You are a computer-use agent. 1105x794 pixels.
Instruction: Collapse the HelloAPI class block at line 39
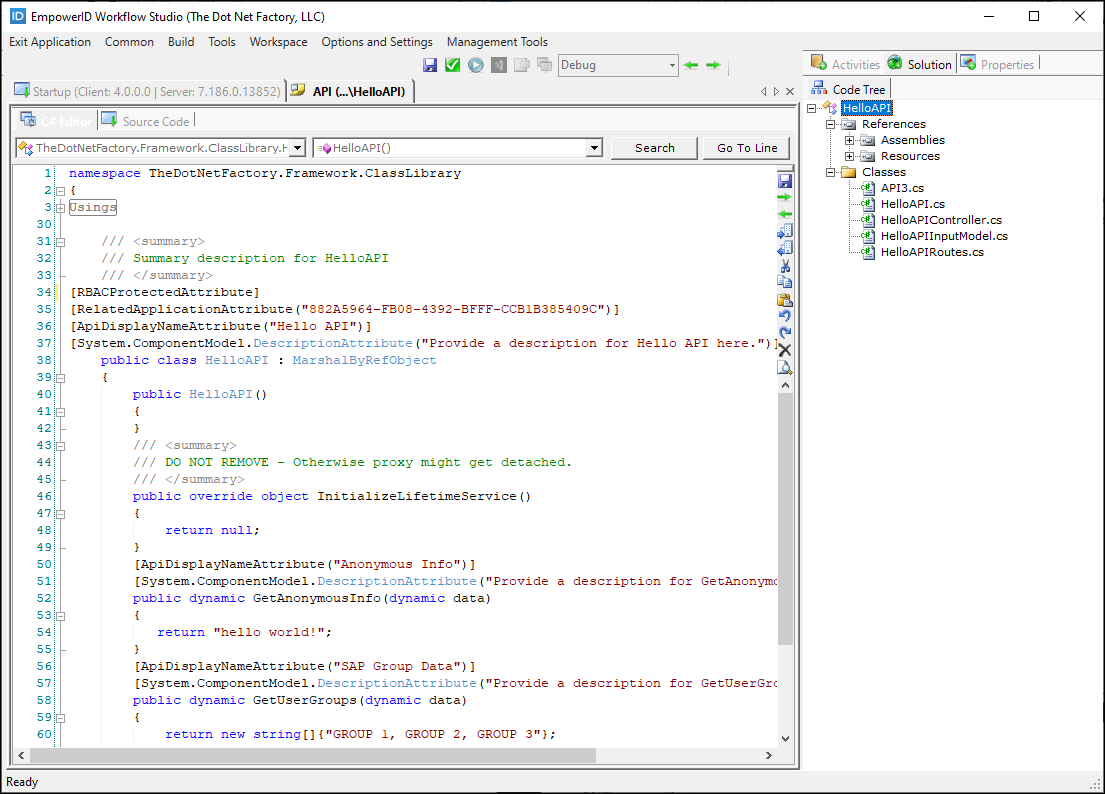pyautogui.click(x=60, y=377)
